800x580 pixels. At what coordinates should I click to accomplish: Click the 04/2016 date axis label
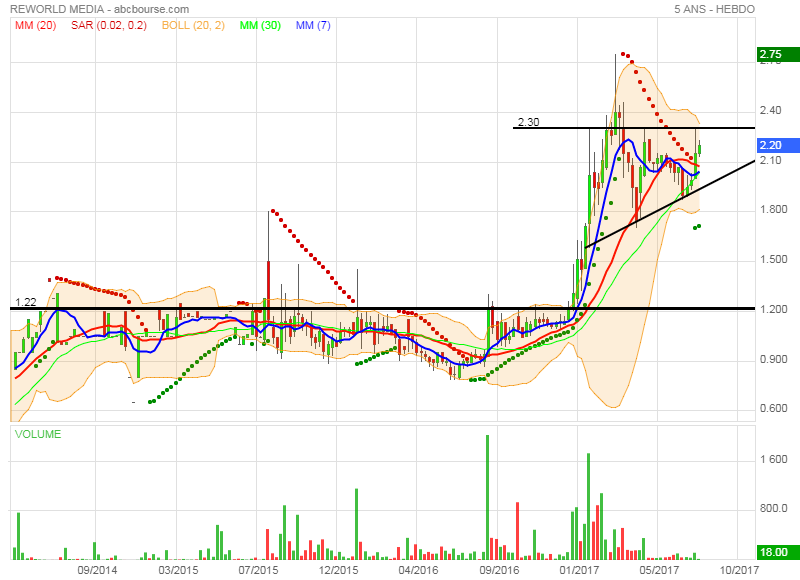(418, 570)
